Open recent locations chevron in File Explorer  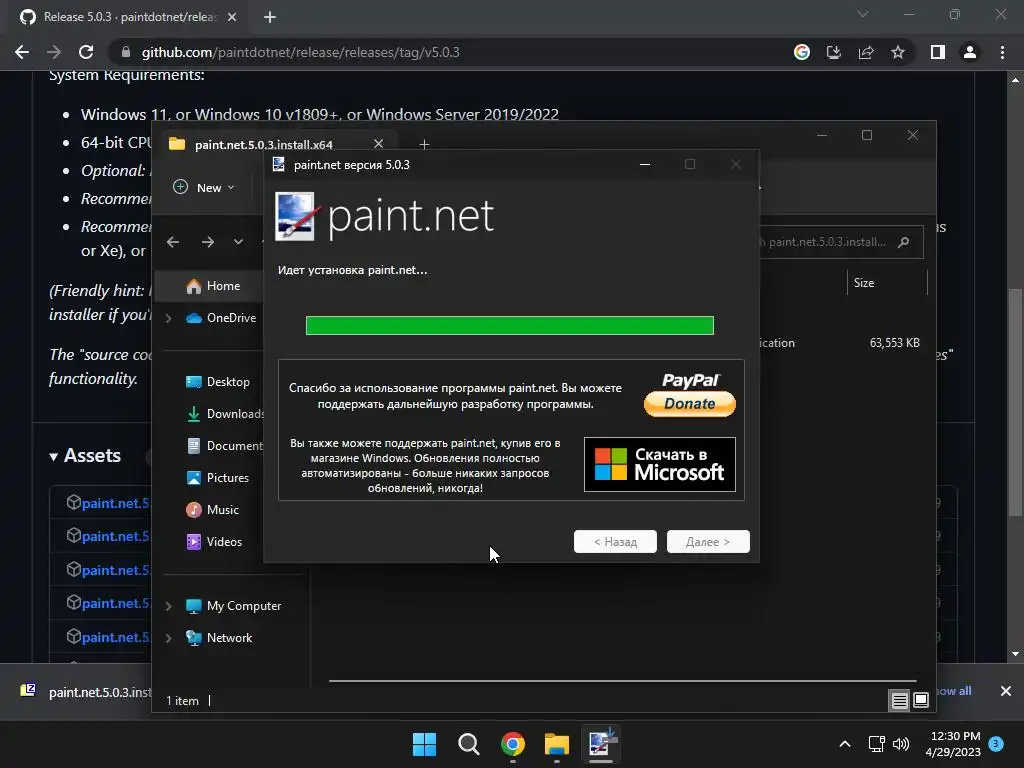coord(238,242)
